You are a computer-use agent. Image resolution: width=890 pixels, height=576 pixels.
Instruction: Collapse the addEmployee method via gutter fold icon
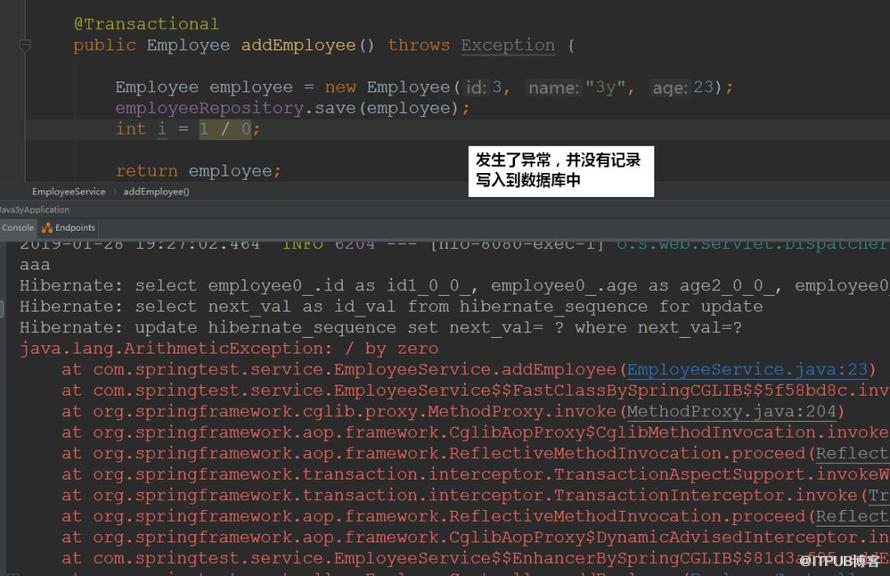click(25, 45)
